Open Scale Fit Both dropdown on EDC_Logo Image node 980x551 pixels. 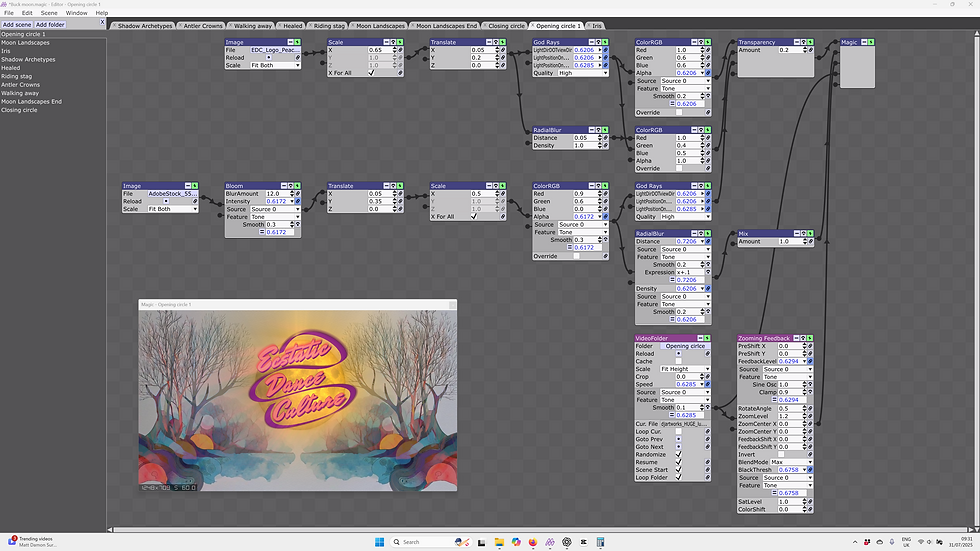click(x=275, y=65)
